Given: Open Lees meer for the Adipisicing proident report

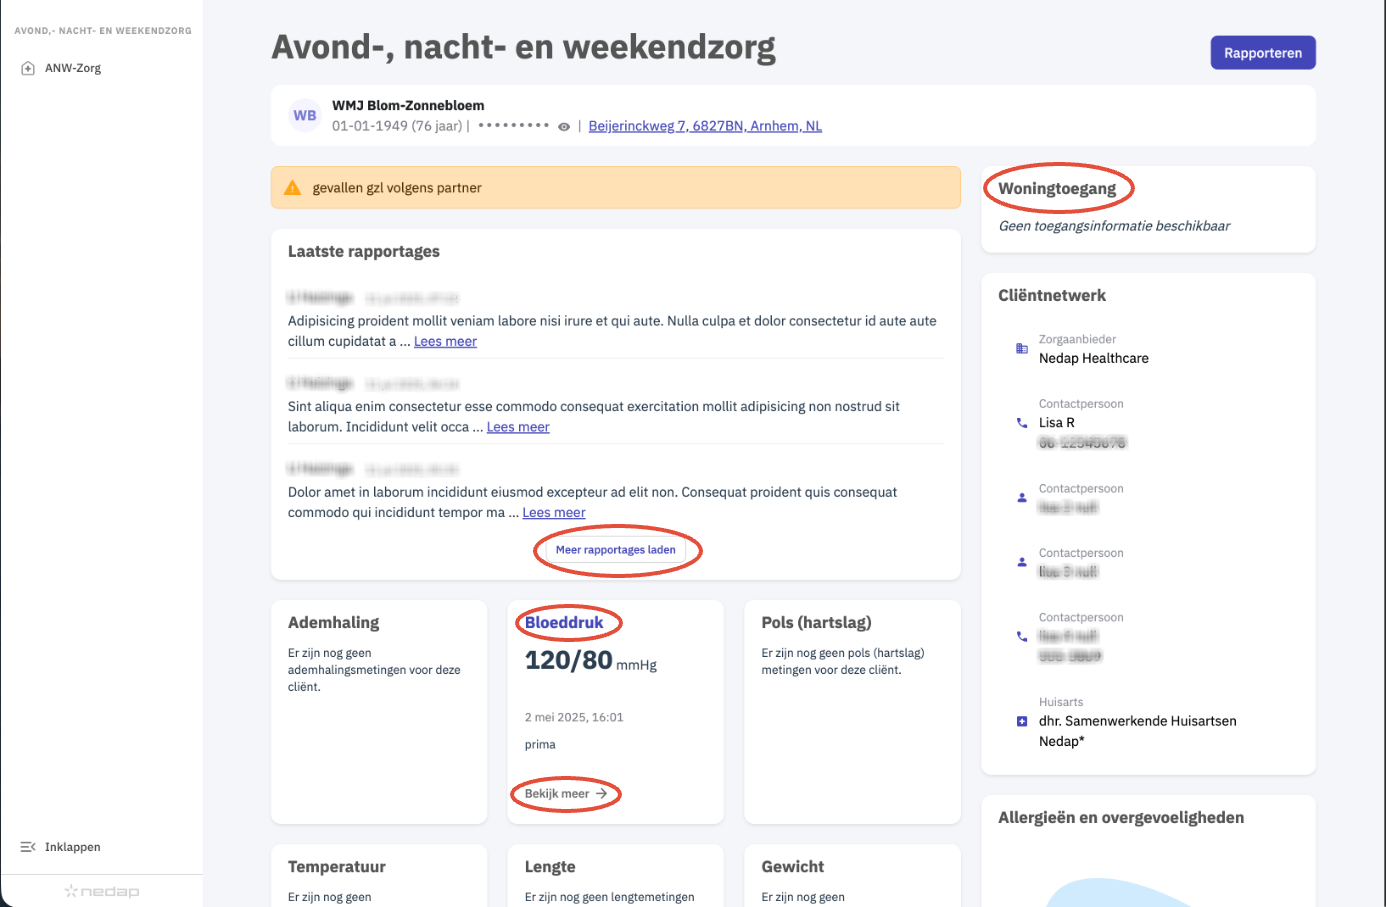Looking at the screenshot, I should 445,342.
